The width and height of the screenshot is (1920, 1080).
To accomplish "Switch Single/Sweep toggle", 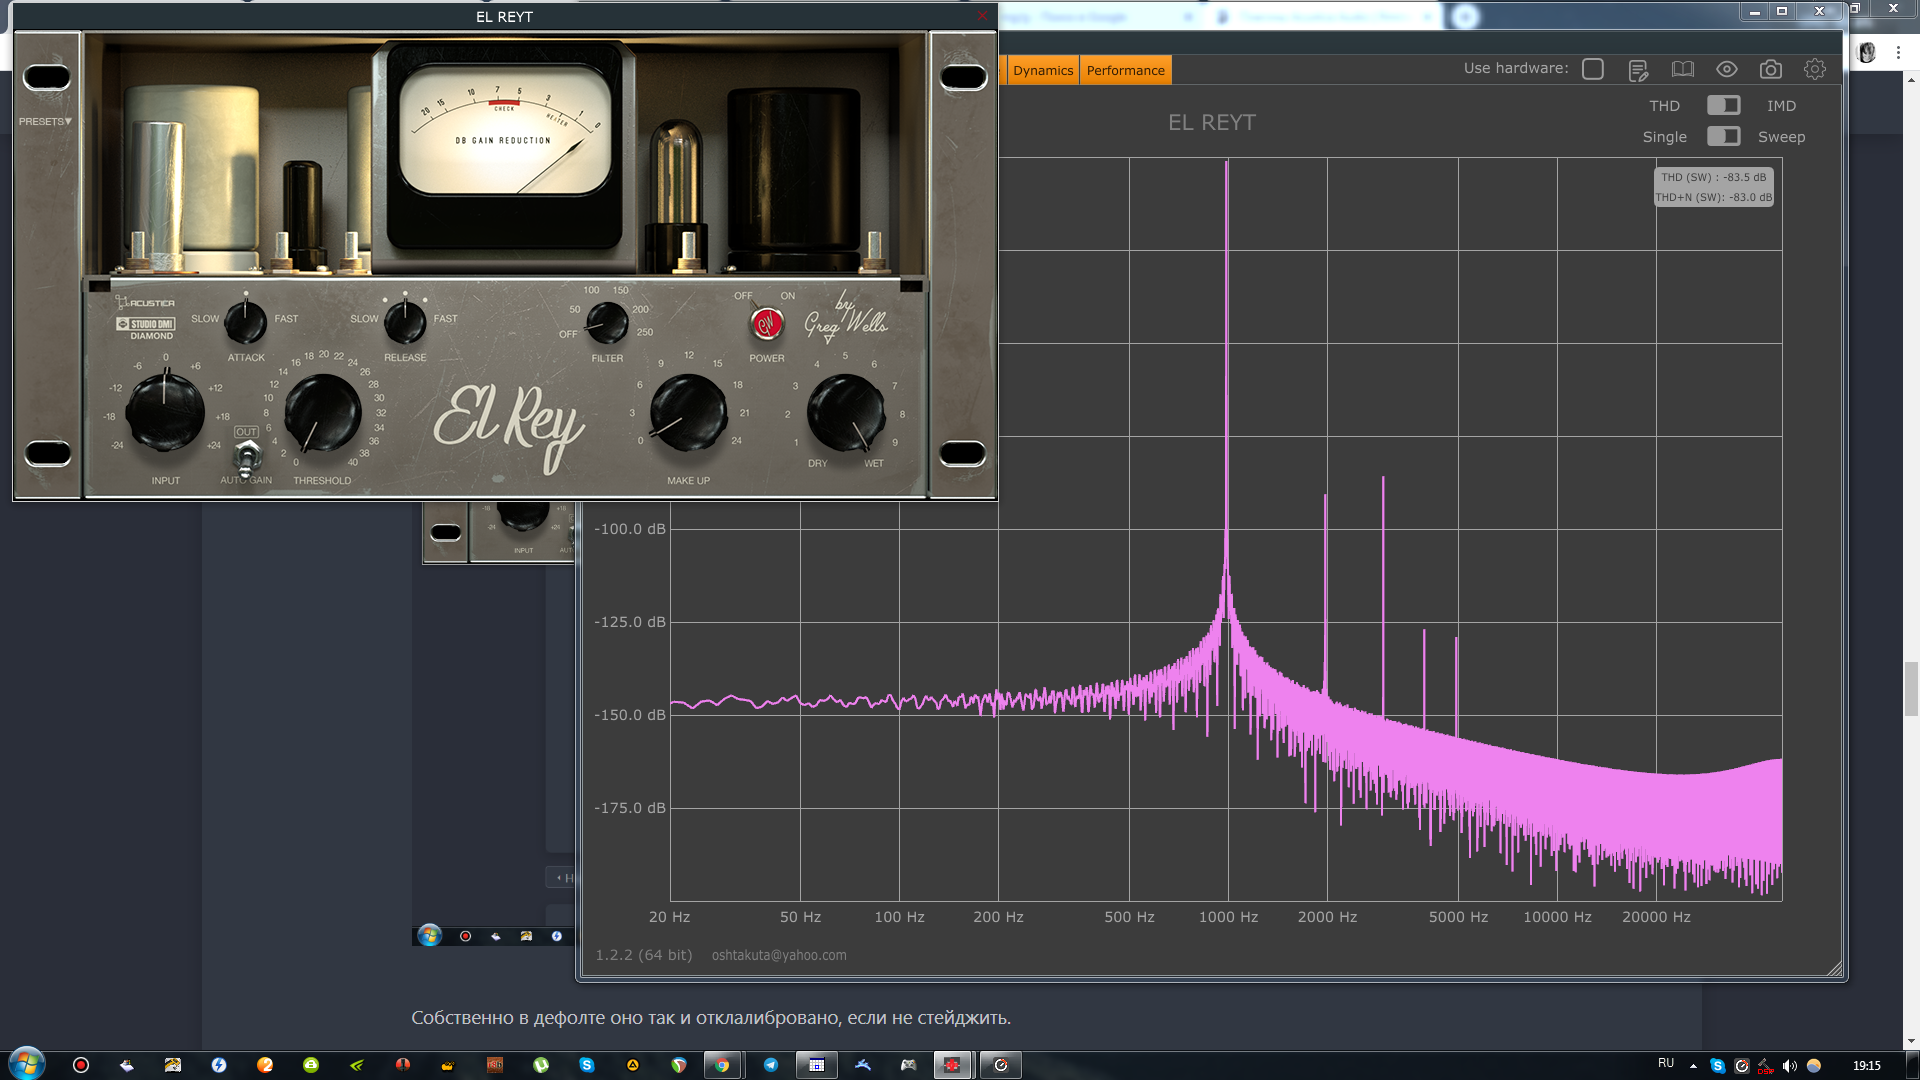I will click(x=1723, y=136).
